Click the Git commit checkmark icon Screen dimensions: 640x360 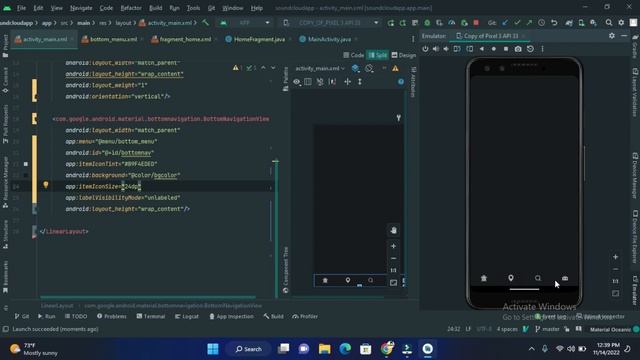click(x=517, y=23)
